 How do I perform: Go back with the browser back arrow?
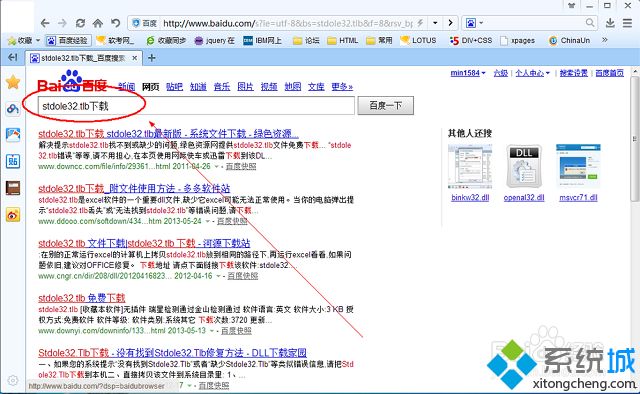(45, 23)
